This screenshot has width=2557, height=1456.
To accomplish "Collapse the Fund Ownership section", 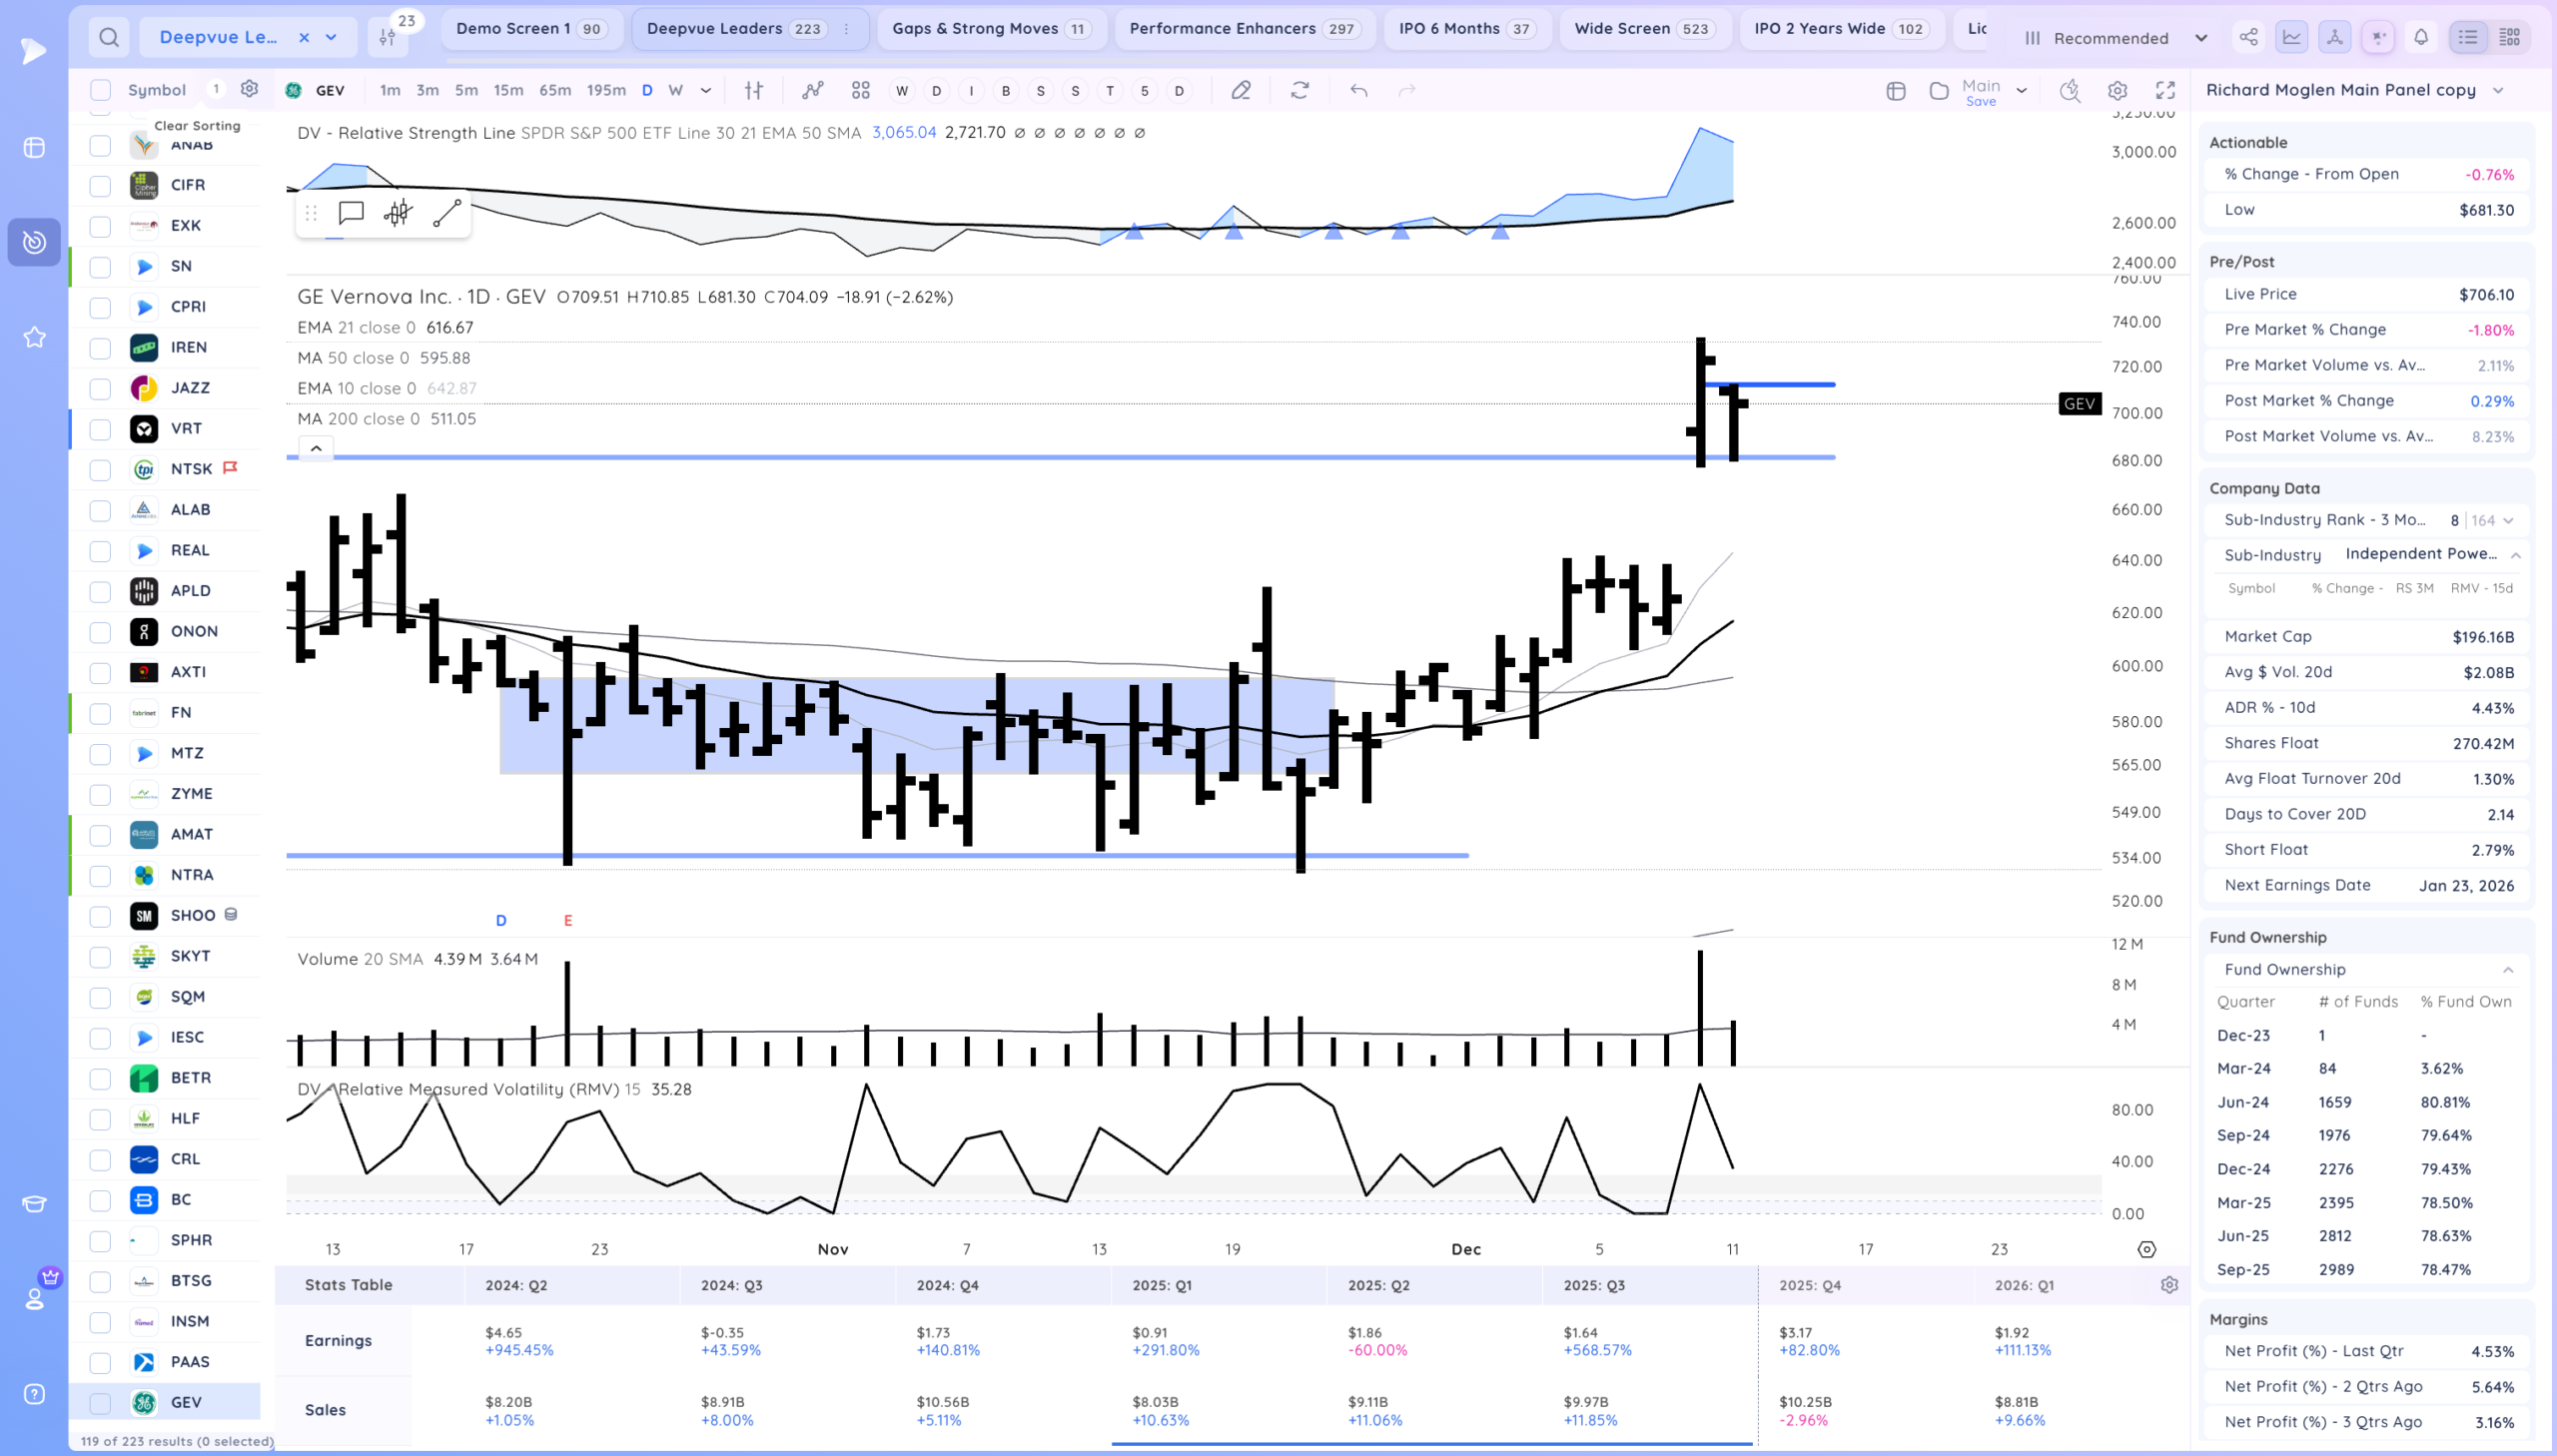I will click(x=2507, y=970).
